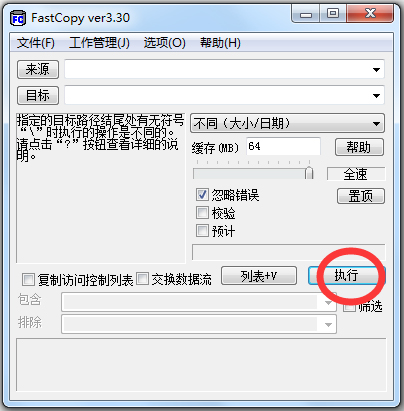Screen dimensions: 404x411
Task: Minimize the FastCopy window
Action: click(306, 14)
